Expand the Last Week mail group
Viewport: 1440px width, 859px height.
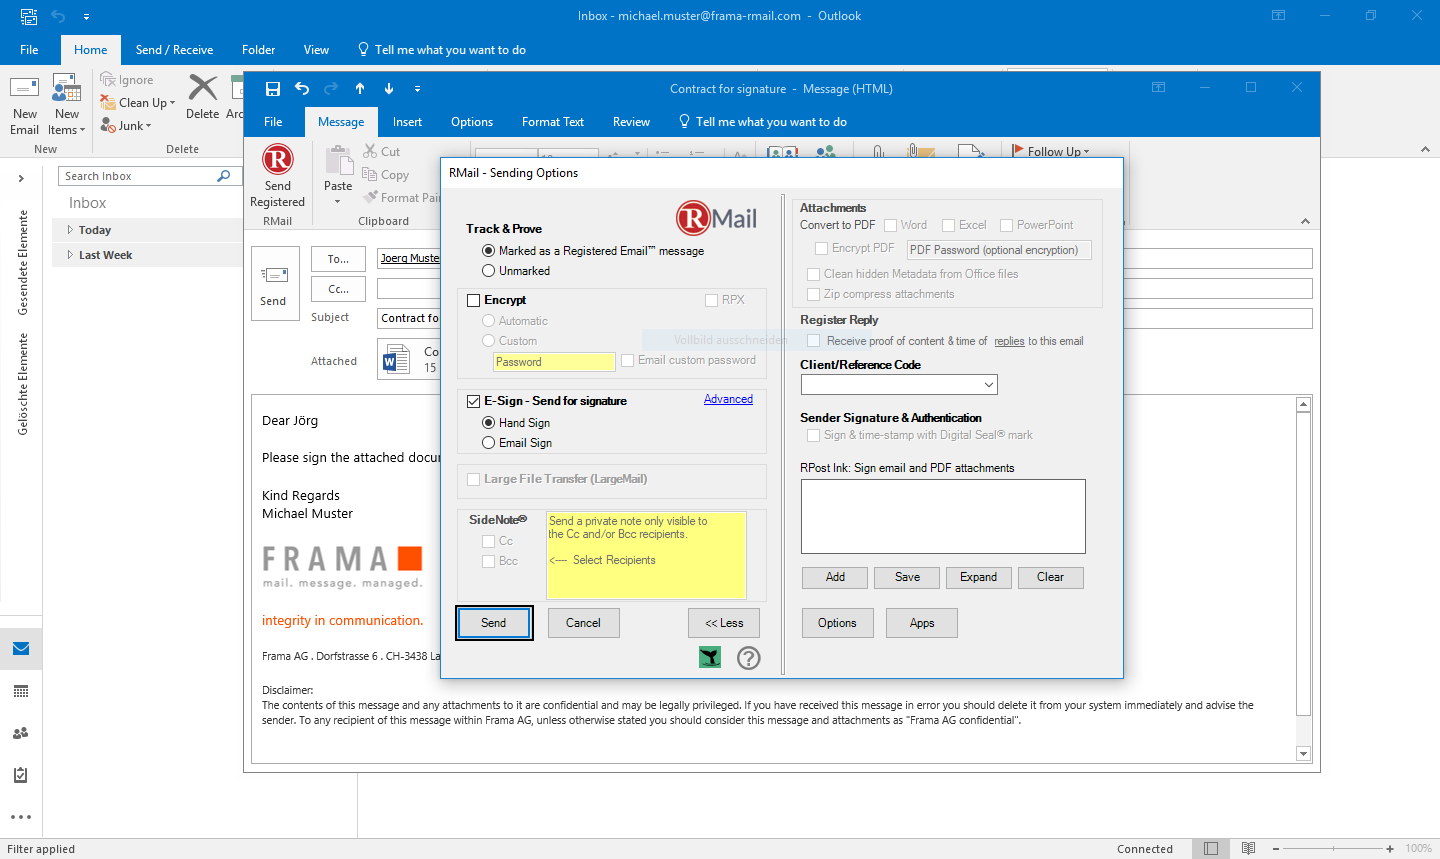(70, 255)
